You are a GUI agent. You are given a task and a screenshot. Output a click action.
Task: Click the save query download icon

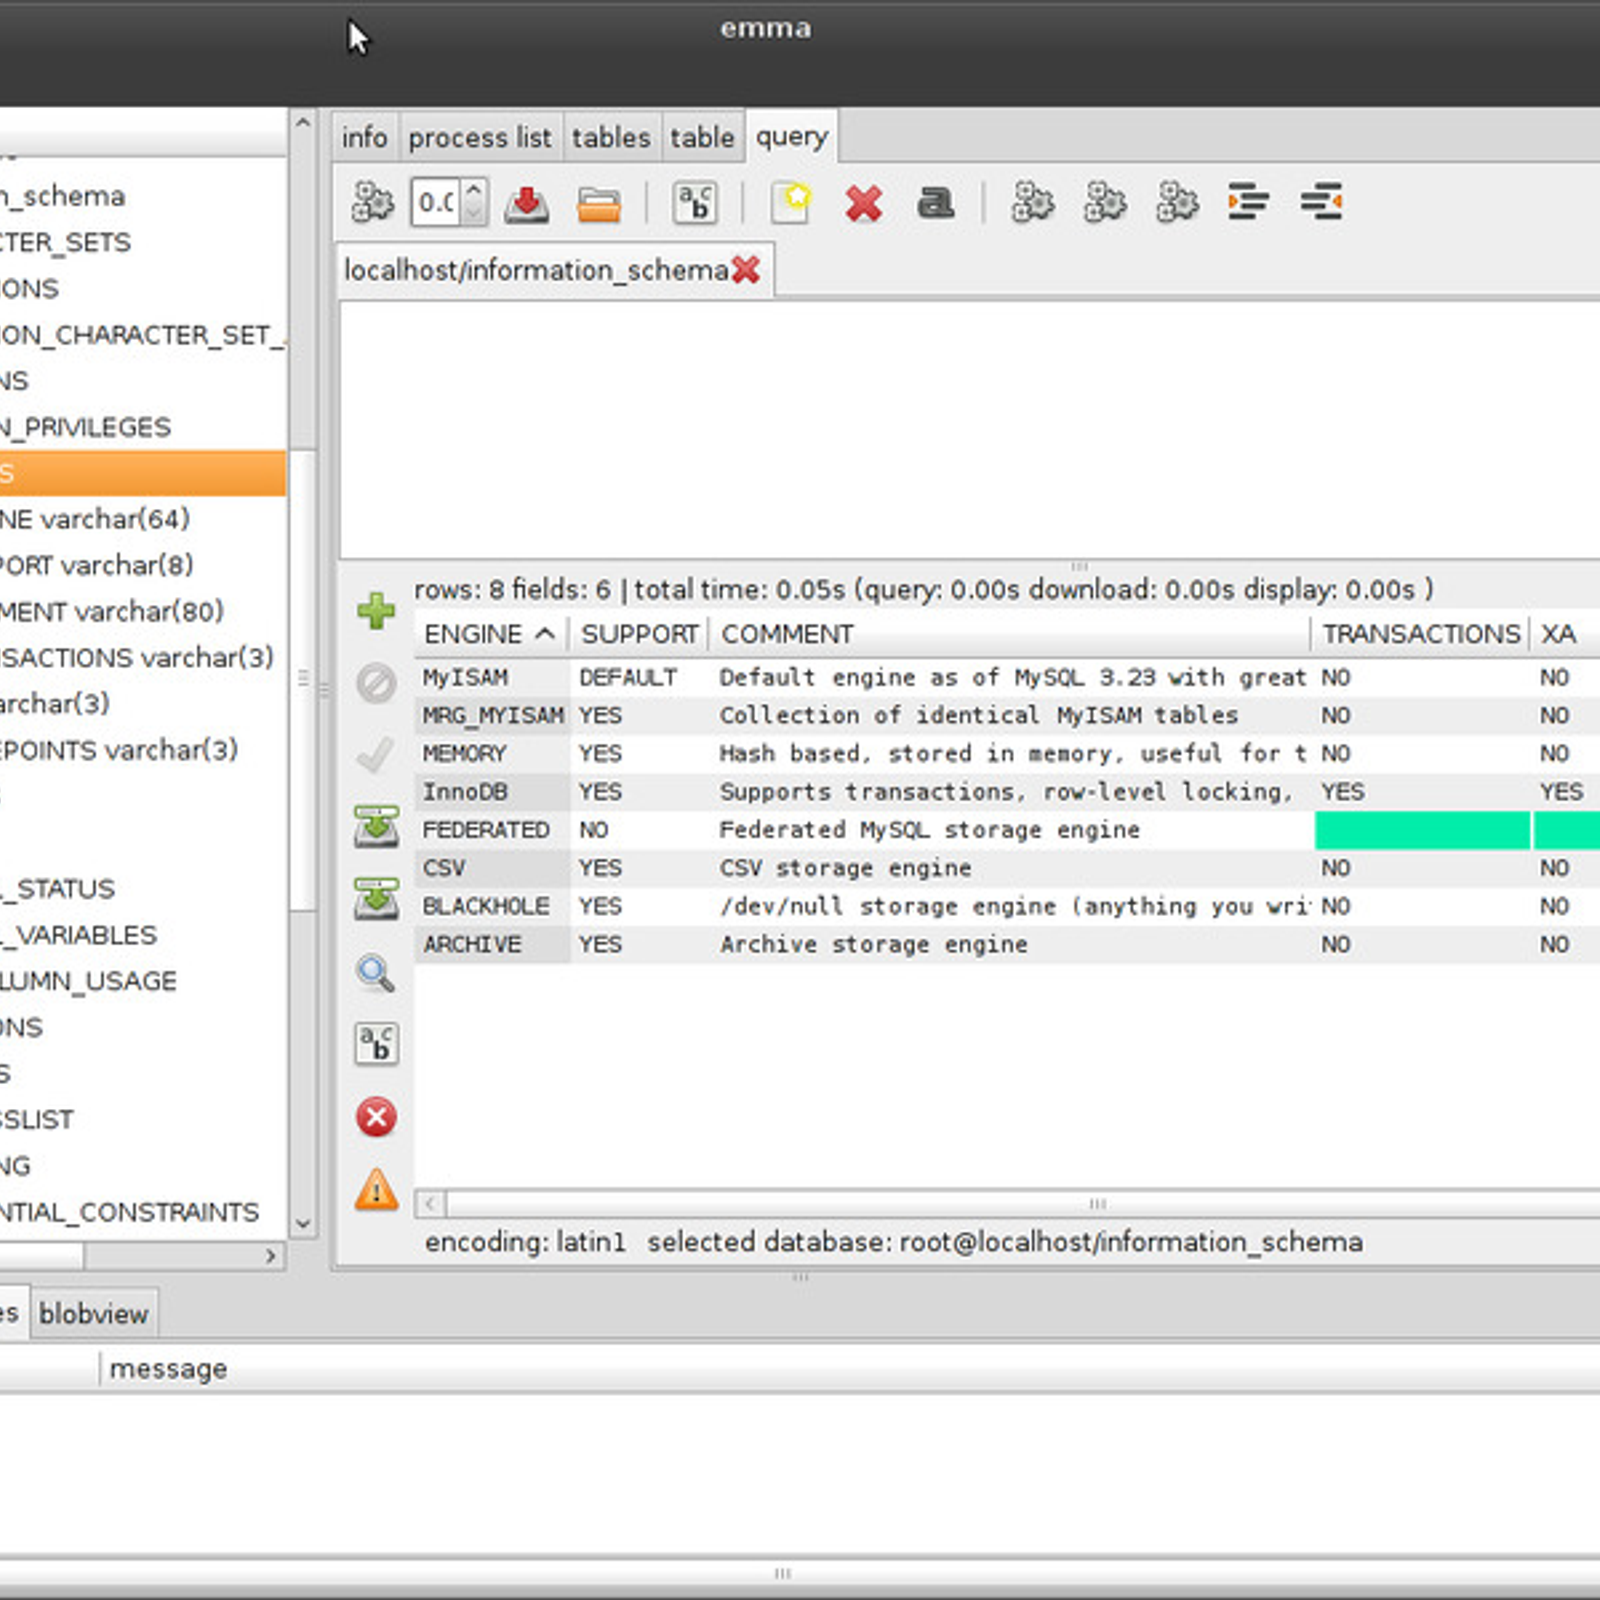pos(526,203)
